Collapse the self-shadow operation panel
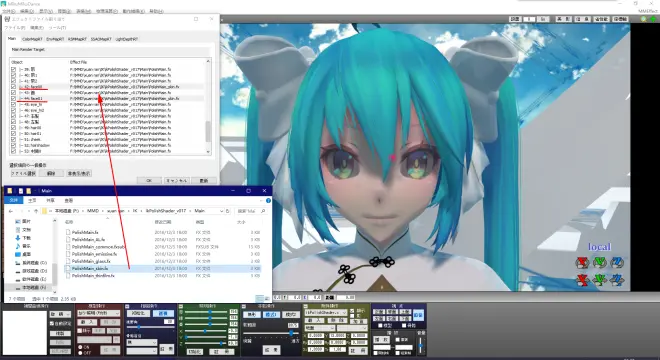 click(243, 306)
